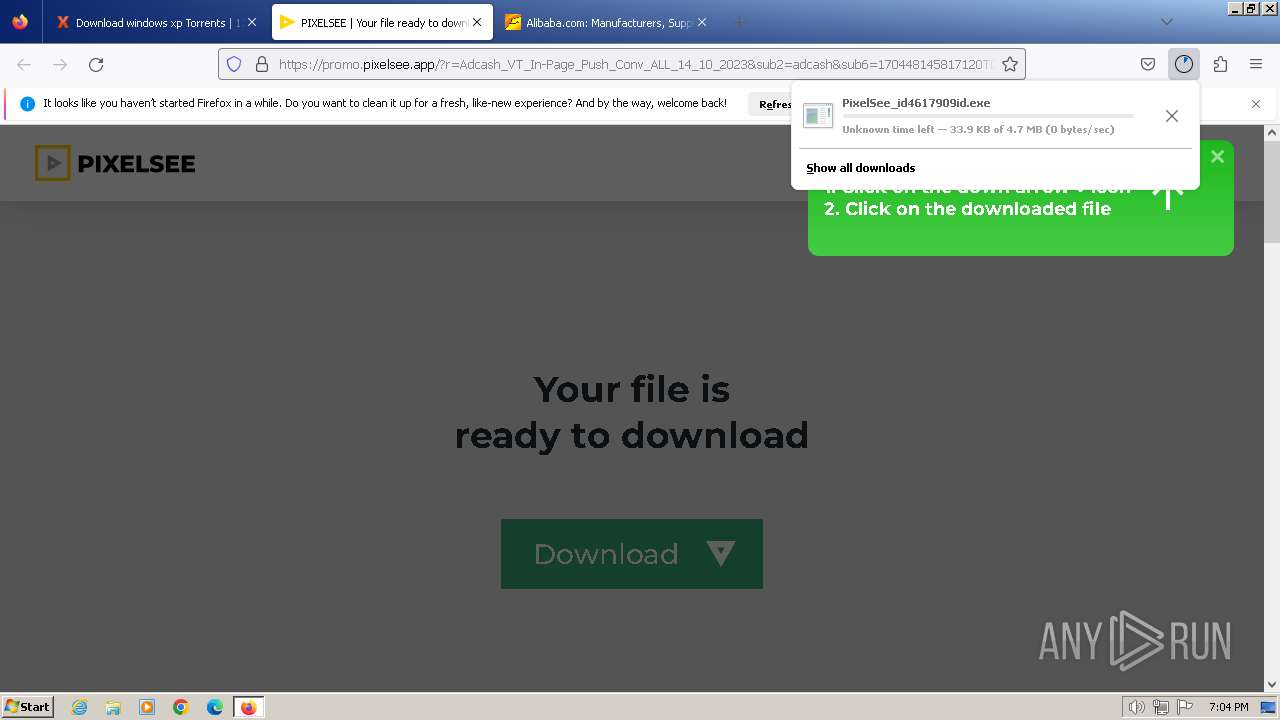The image size is (1280, 720).
Task: Open the extensions puzzle menu
Action: [1220, 64]
